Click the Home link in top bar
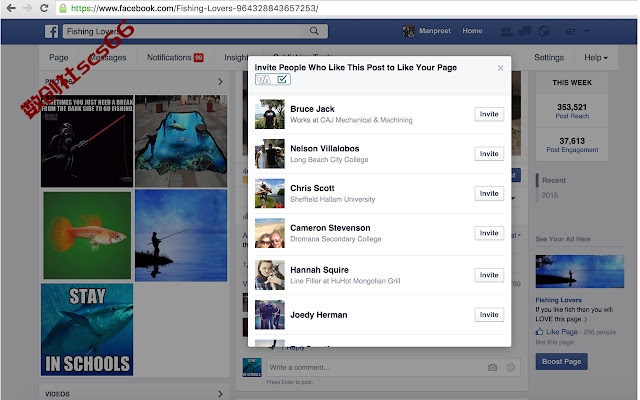640x400 pixels. pos(472,31)
